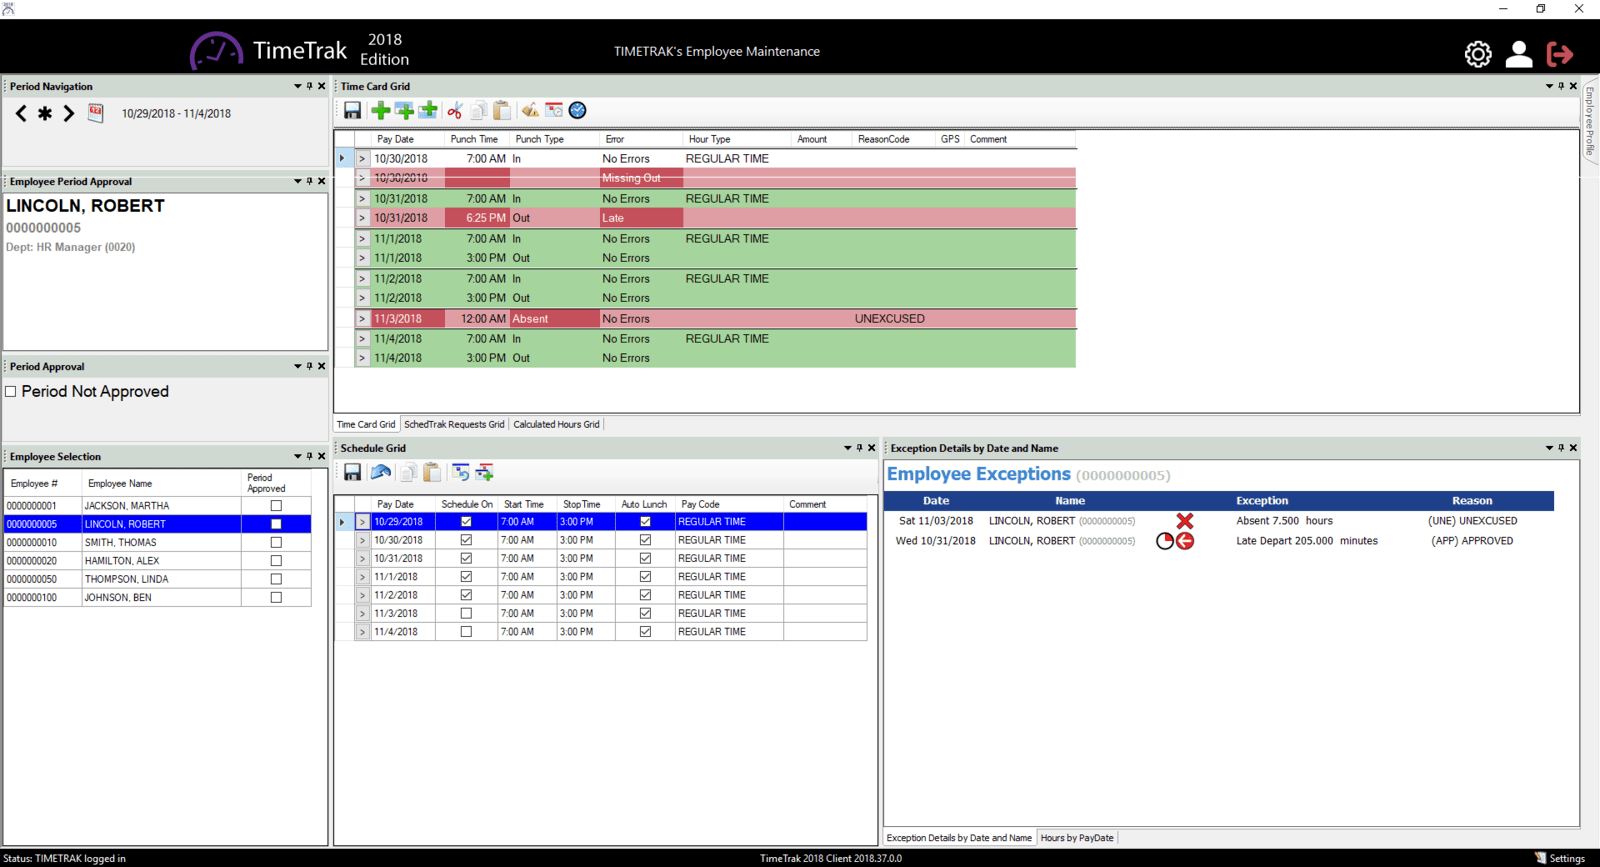The width and height of the screenshot is (1600, 867).
Task: Expand the 10/30/2018 7:00 AM punch row
Action: 362,159
